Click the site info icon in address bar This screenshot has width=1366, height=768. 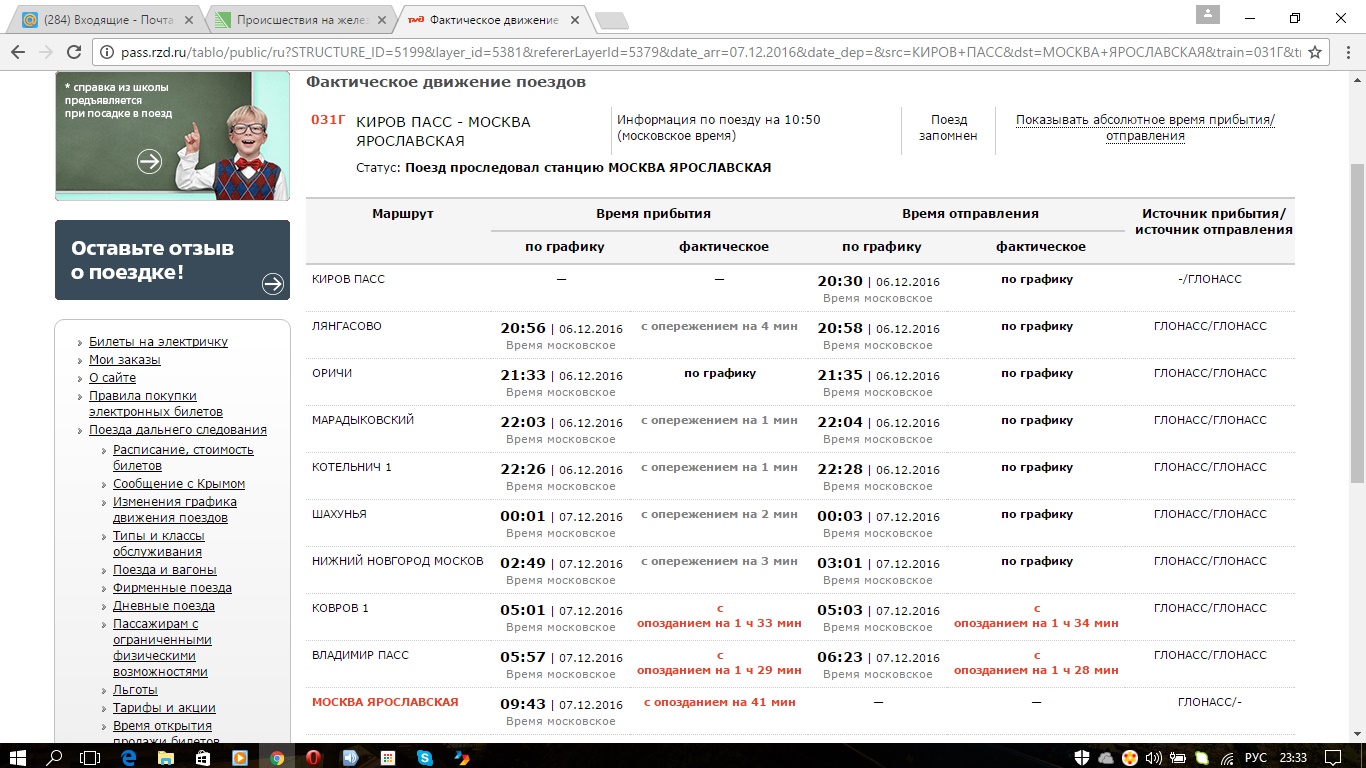tap(106, 53)
